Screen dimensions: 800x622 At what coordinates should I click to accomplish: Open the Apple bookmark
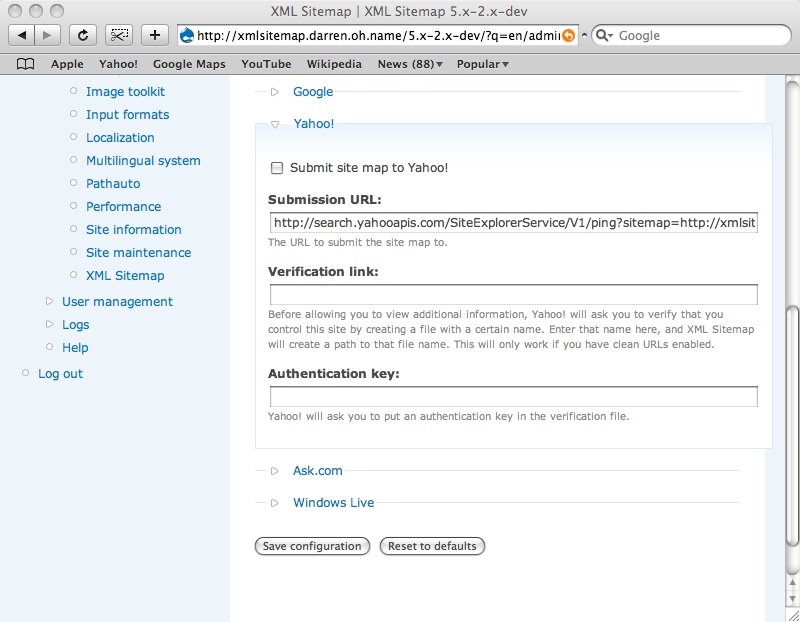[67, 64]
